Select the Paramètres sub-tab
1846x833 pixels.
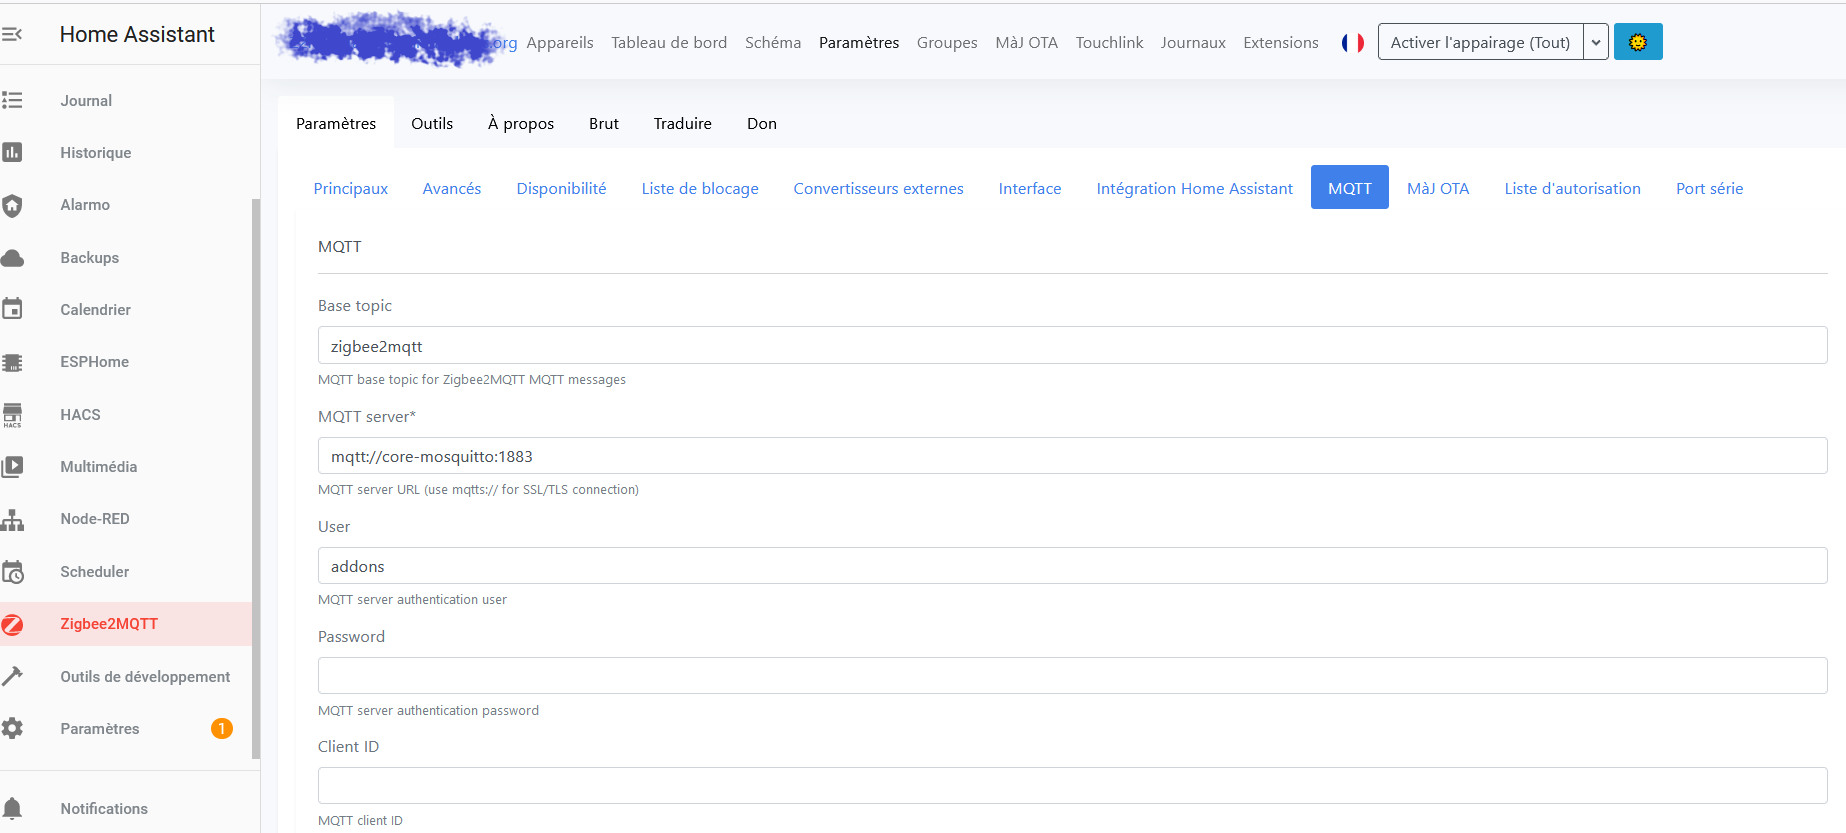click(x=336, y=123)
